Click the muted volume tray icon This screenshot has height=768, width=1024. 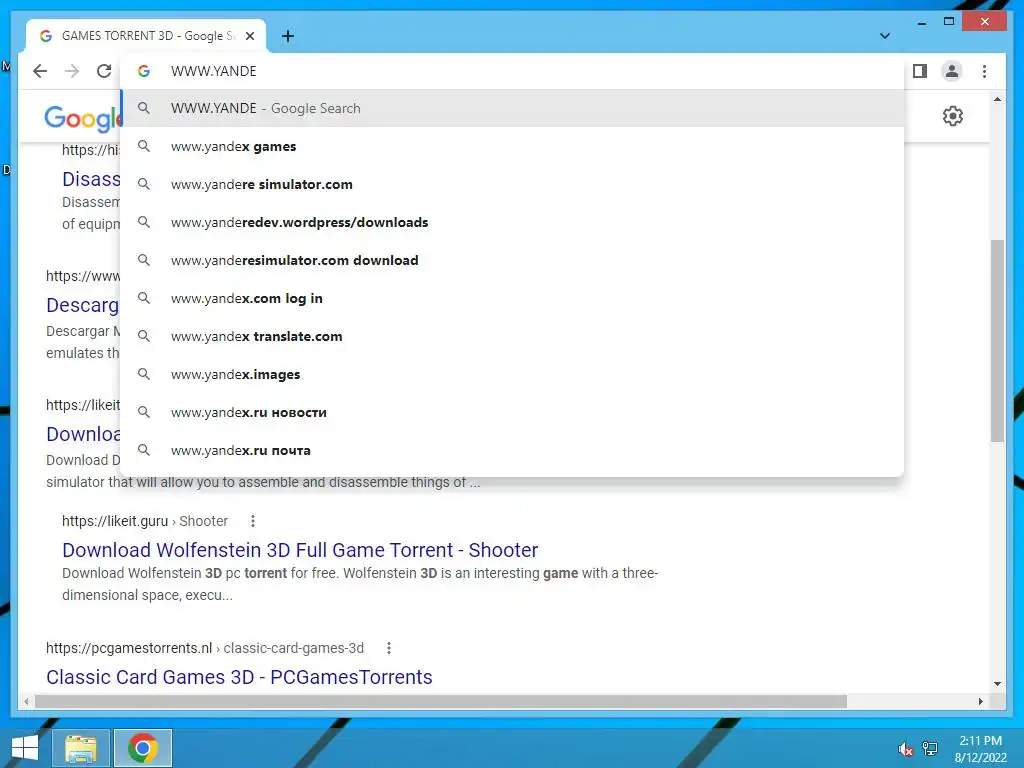click(x=905, y=749)
